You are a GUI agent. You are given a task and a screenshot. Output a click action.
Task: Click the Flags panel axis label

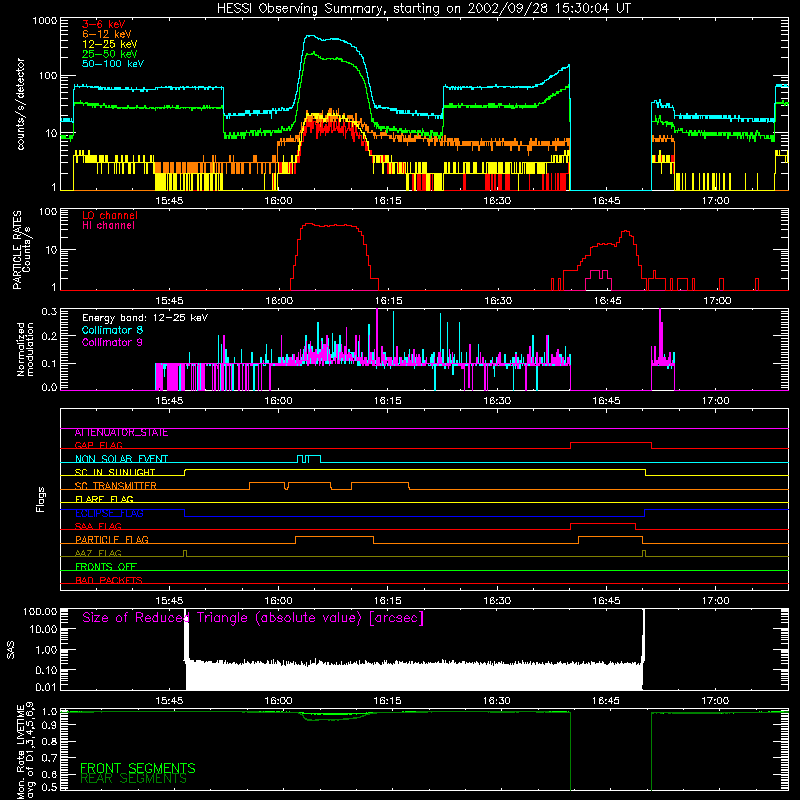[40, 500]
